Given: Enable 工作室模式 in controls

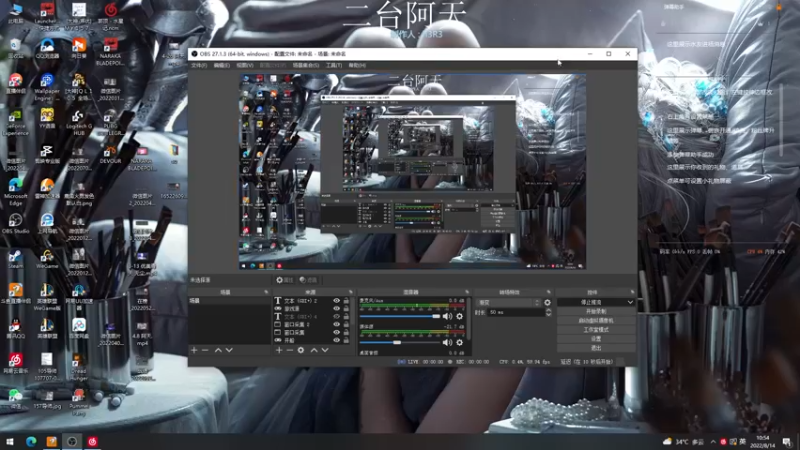Looking at the screenshot, I should tap(596, 330).
